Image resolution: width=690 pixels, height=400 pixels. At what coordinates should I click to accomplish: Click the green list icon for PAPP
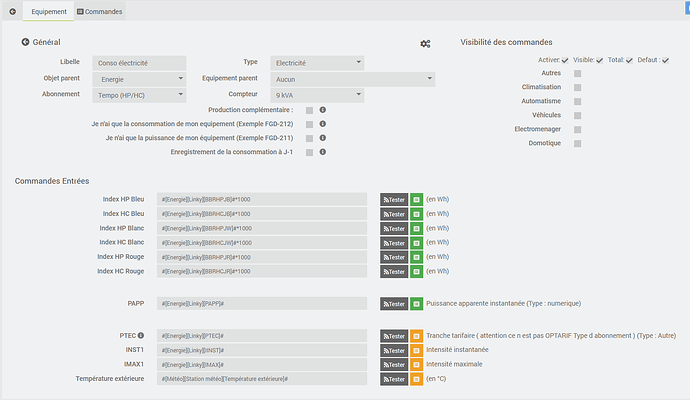(x=416, y=303)
